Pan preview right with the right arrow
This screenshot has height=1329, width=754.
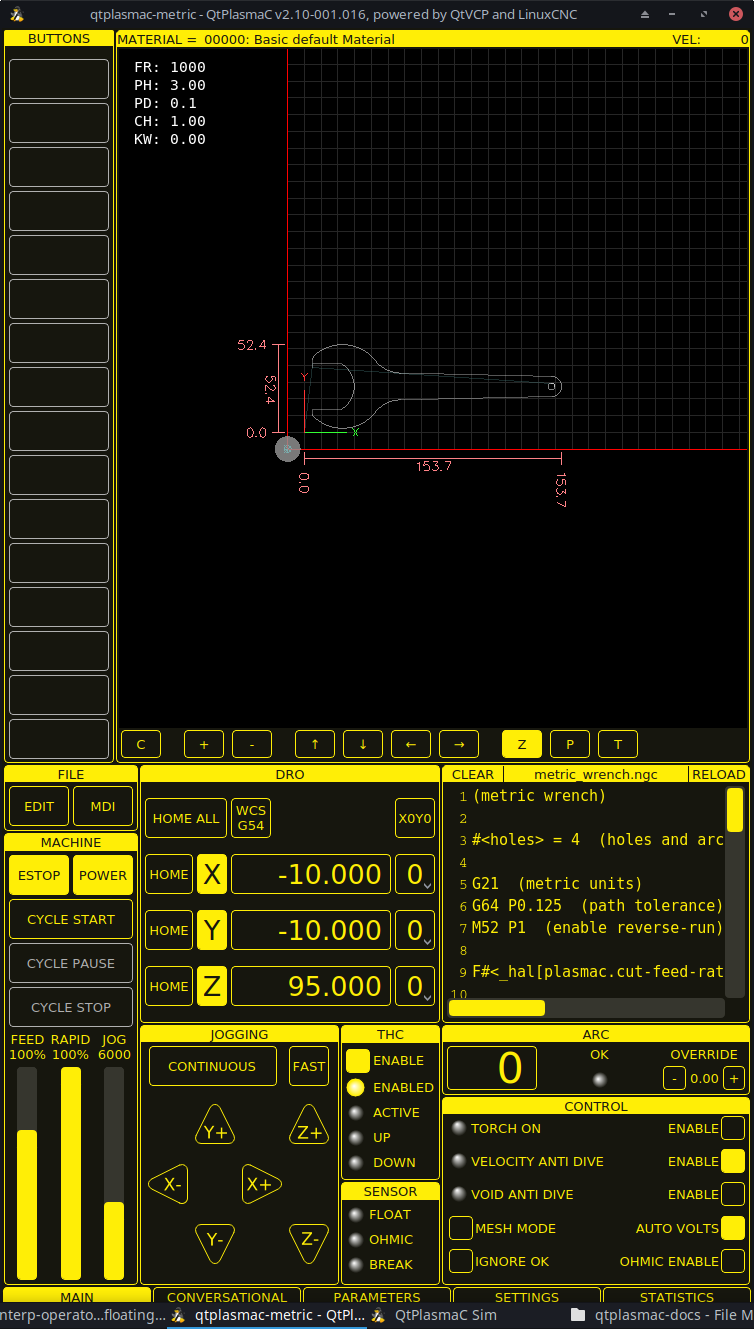click(x=459, y=744)
